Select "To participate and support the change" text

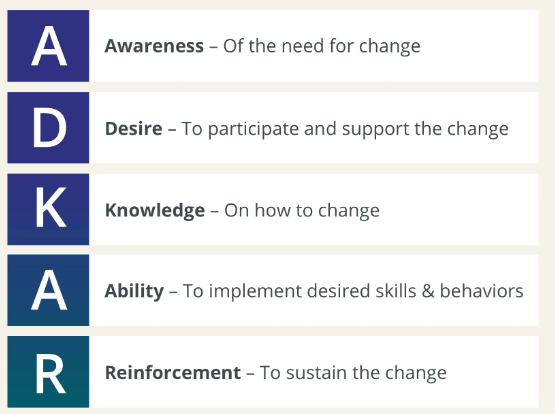[x=345, y=129]
